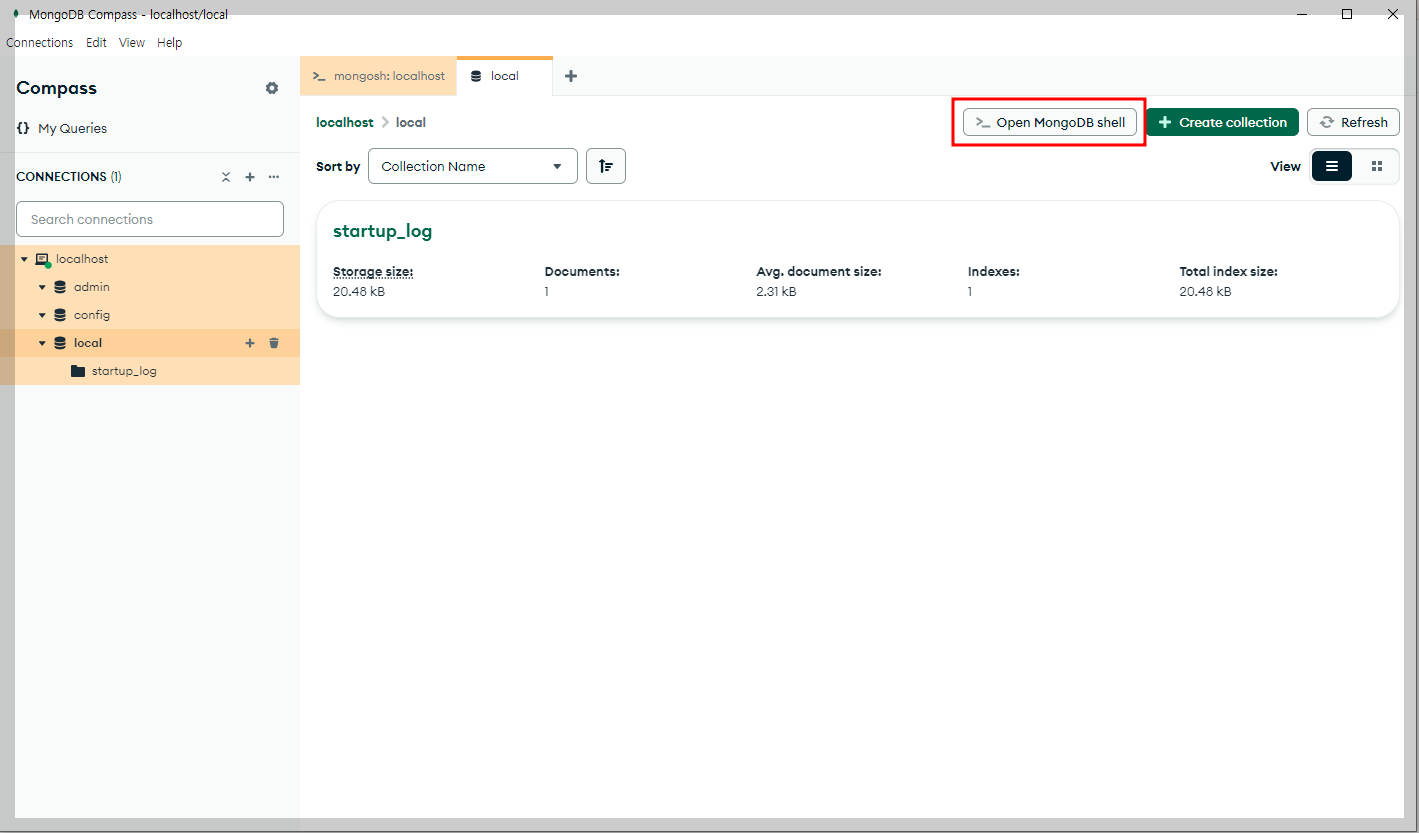Click localhost connection computer icon
The image size is (1419, 833).
(43, 259)
